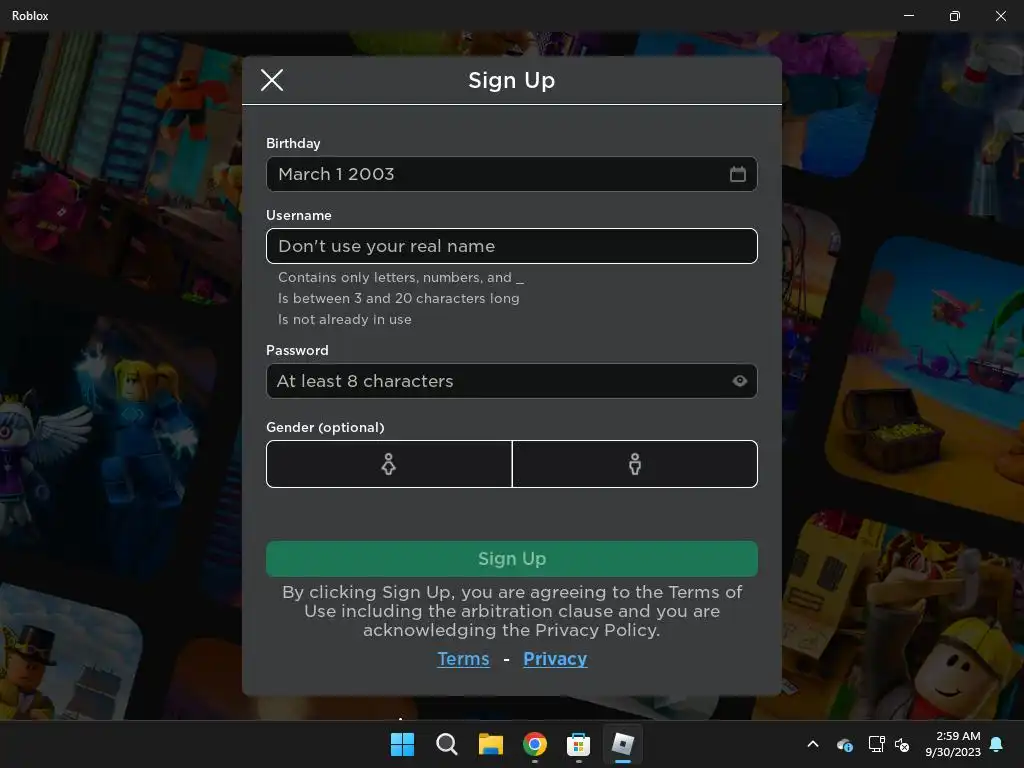Click the Gender (optional) label
This screenshot has width=1024, height=768.
point(325,427)
